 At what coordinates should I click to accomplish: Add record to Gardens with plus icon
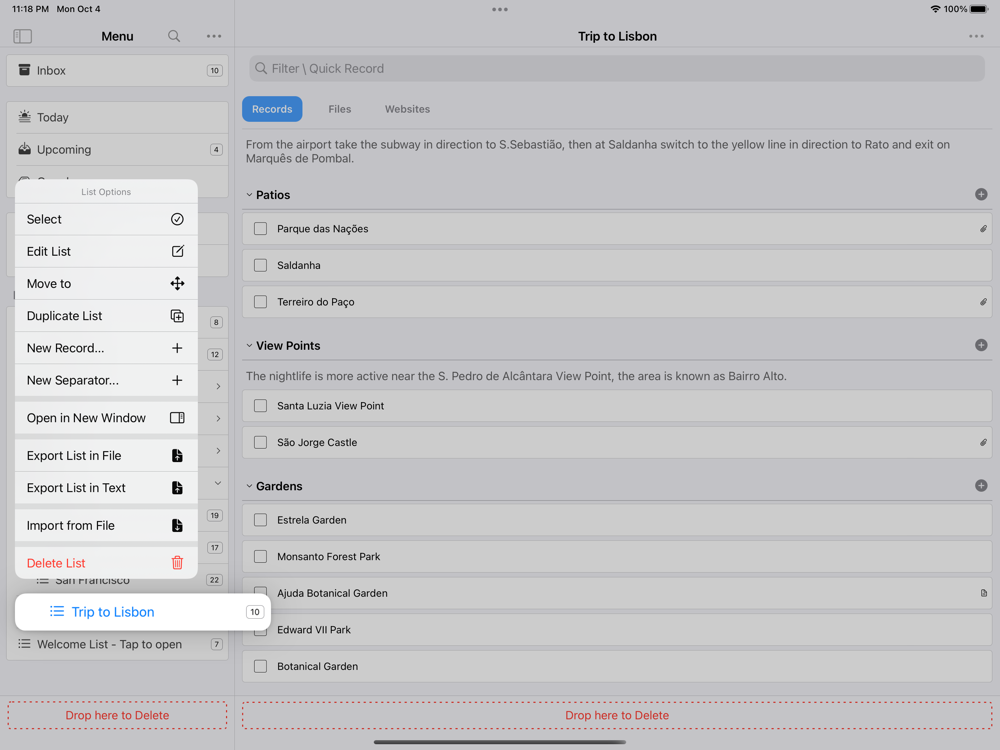[x=981, y=486]
